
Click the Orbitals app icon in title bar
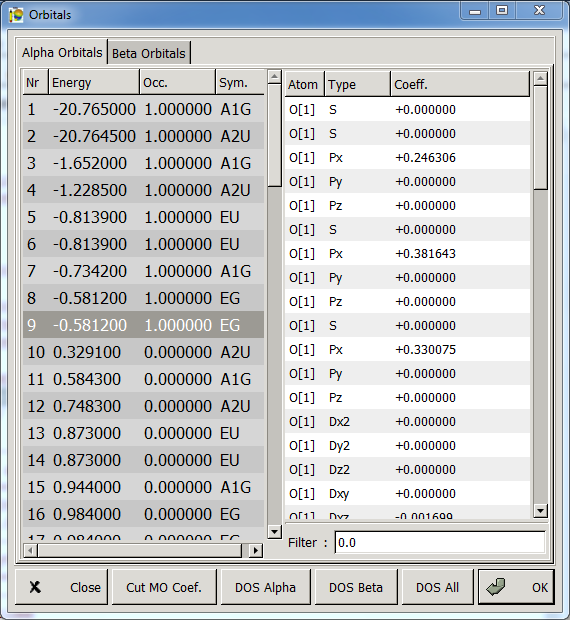pyautogui.click(x=16, y=15)
